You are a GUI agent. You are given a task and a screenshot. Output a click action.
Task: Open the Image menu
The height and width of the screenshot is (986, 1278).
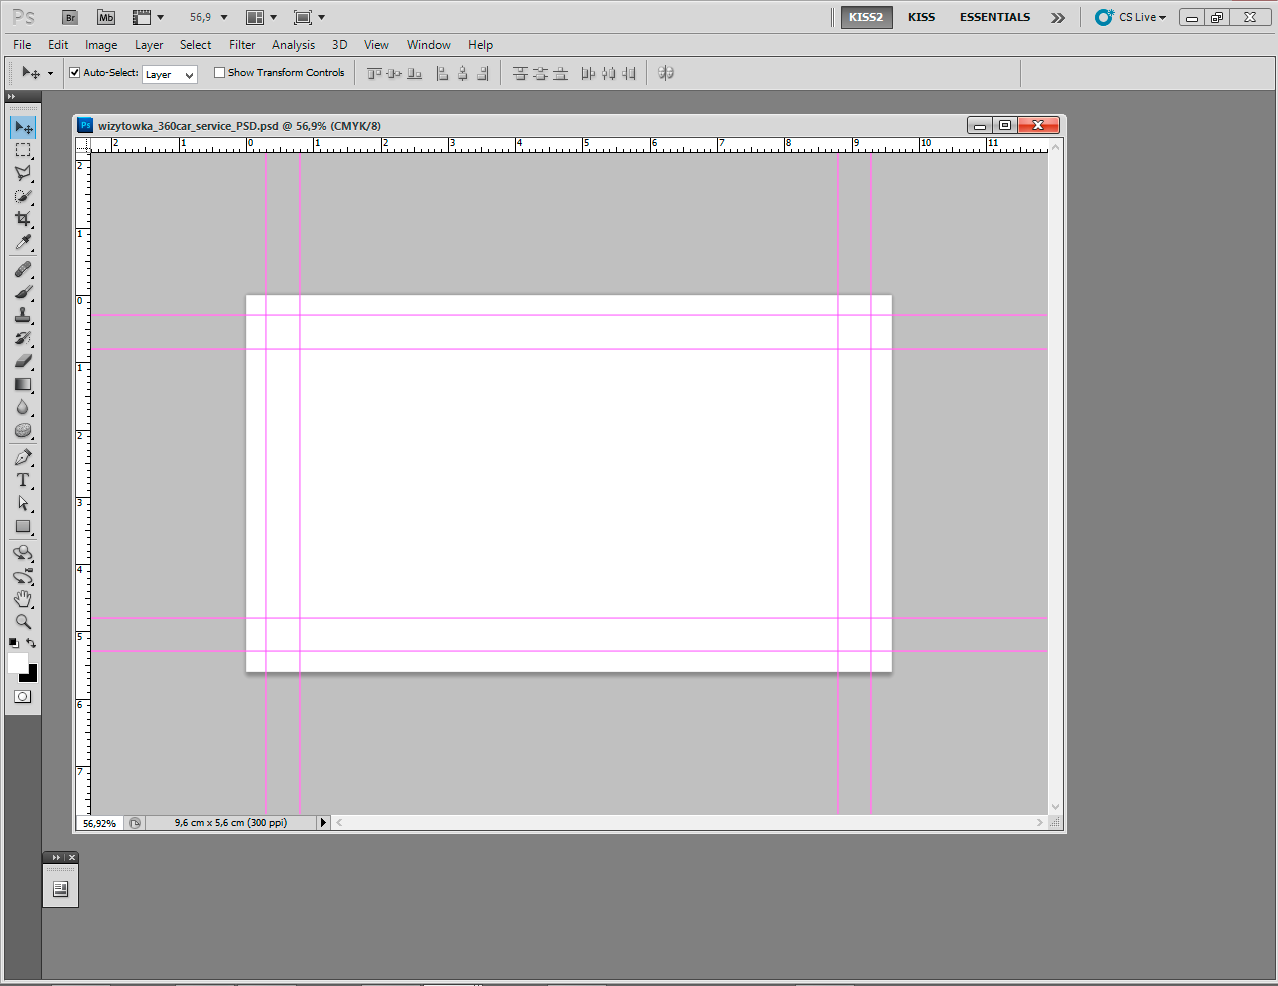tap(101, 45)
